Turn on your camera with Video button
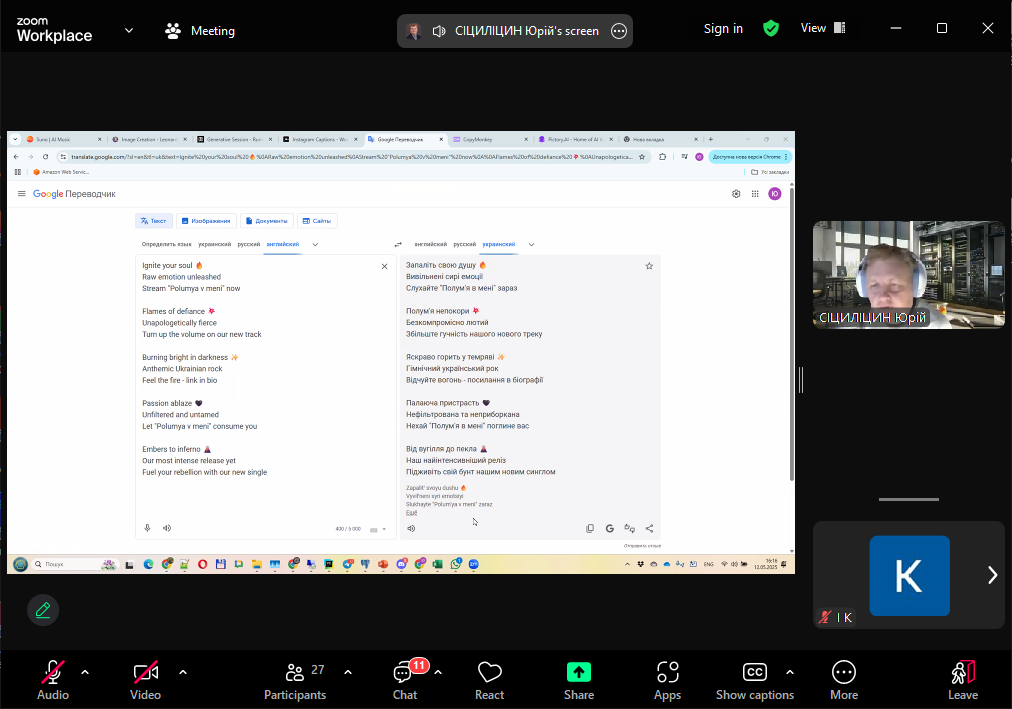The width and height of the screenshot is (1012, 709). pyautogui.click(x=145, y=681)
